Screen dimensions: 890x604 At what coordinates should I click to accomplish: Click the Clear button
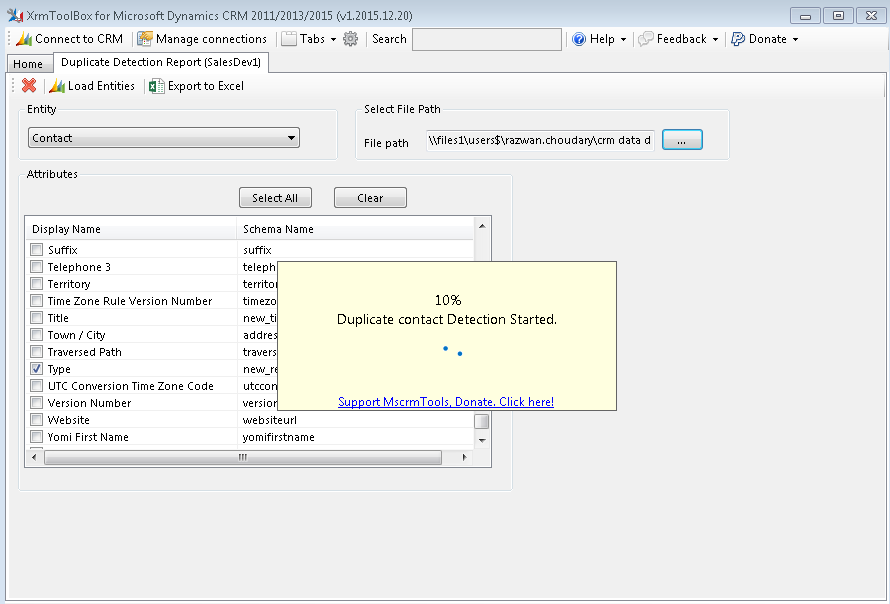(x=370, y=198)
